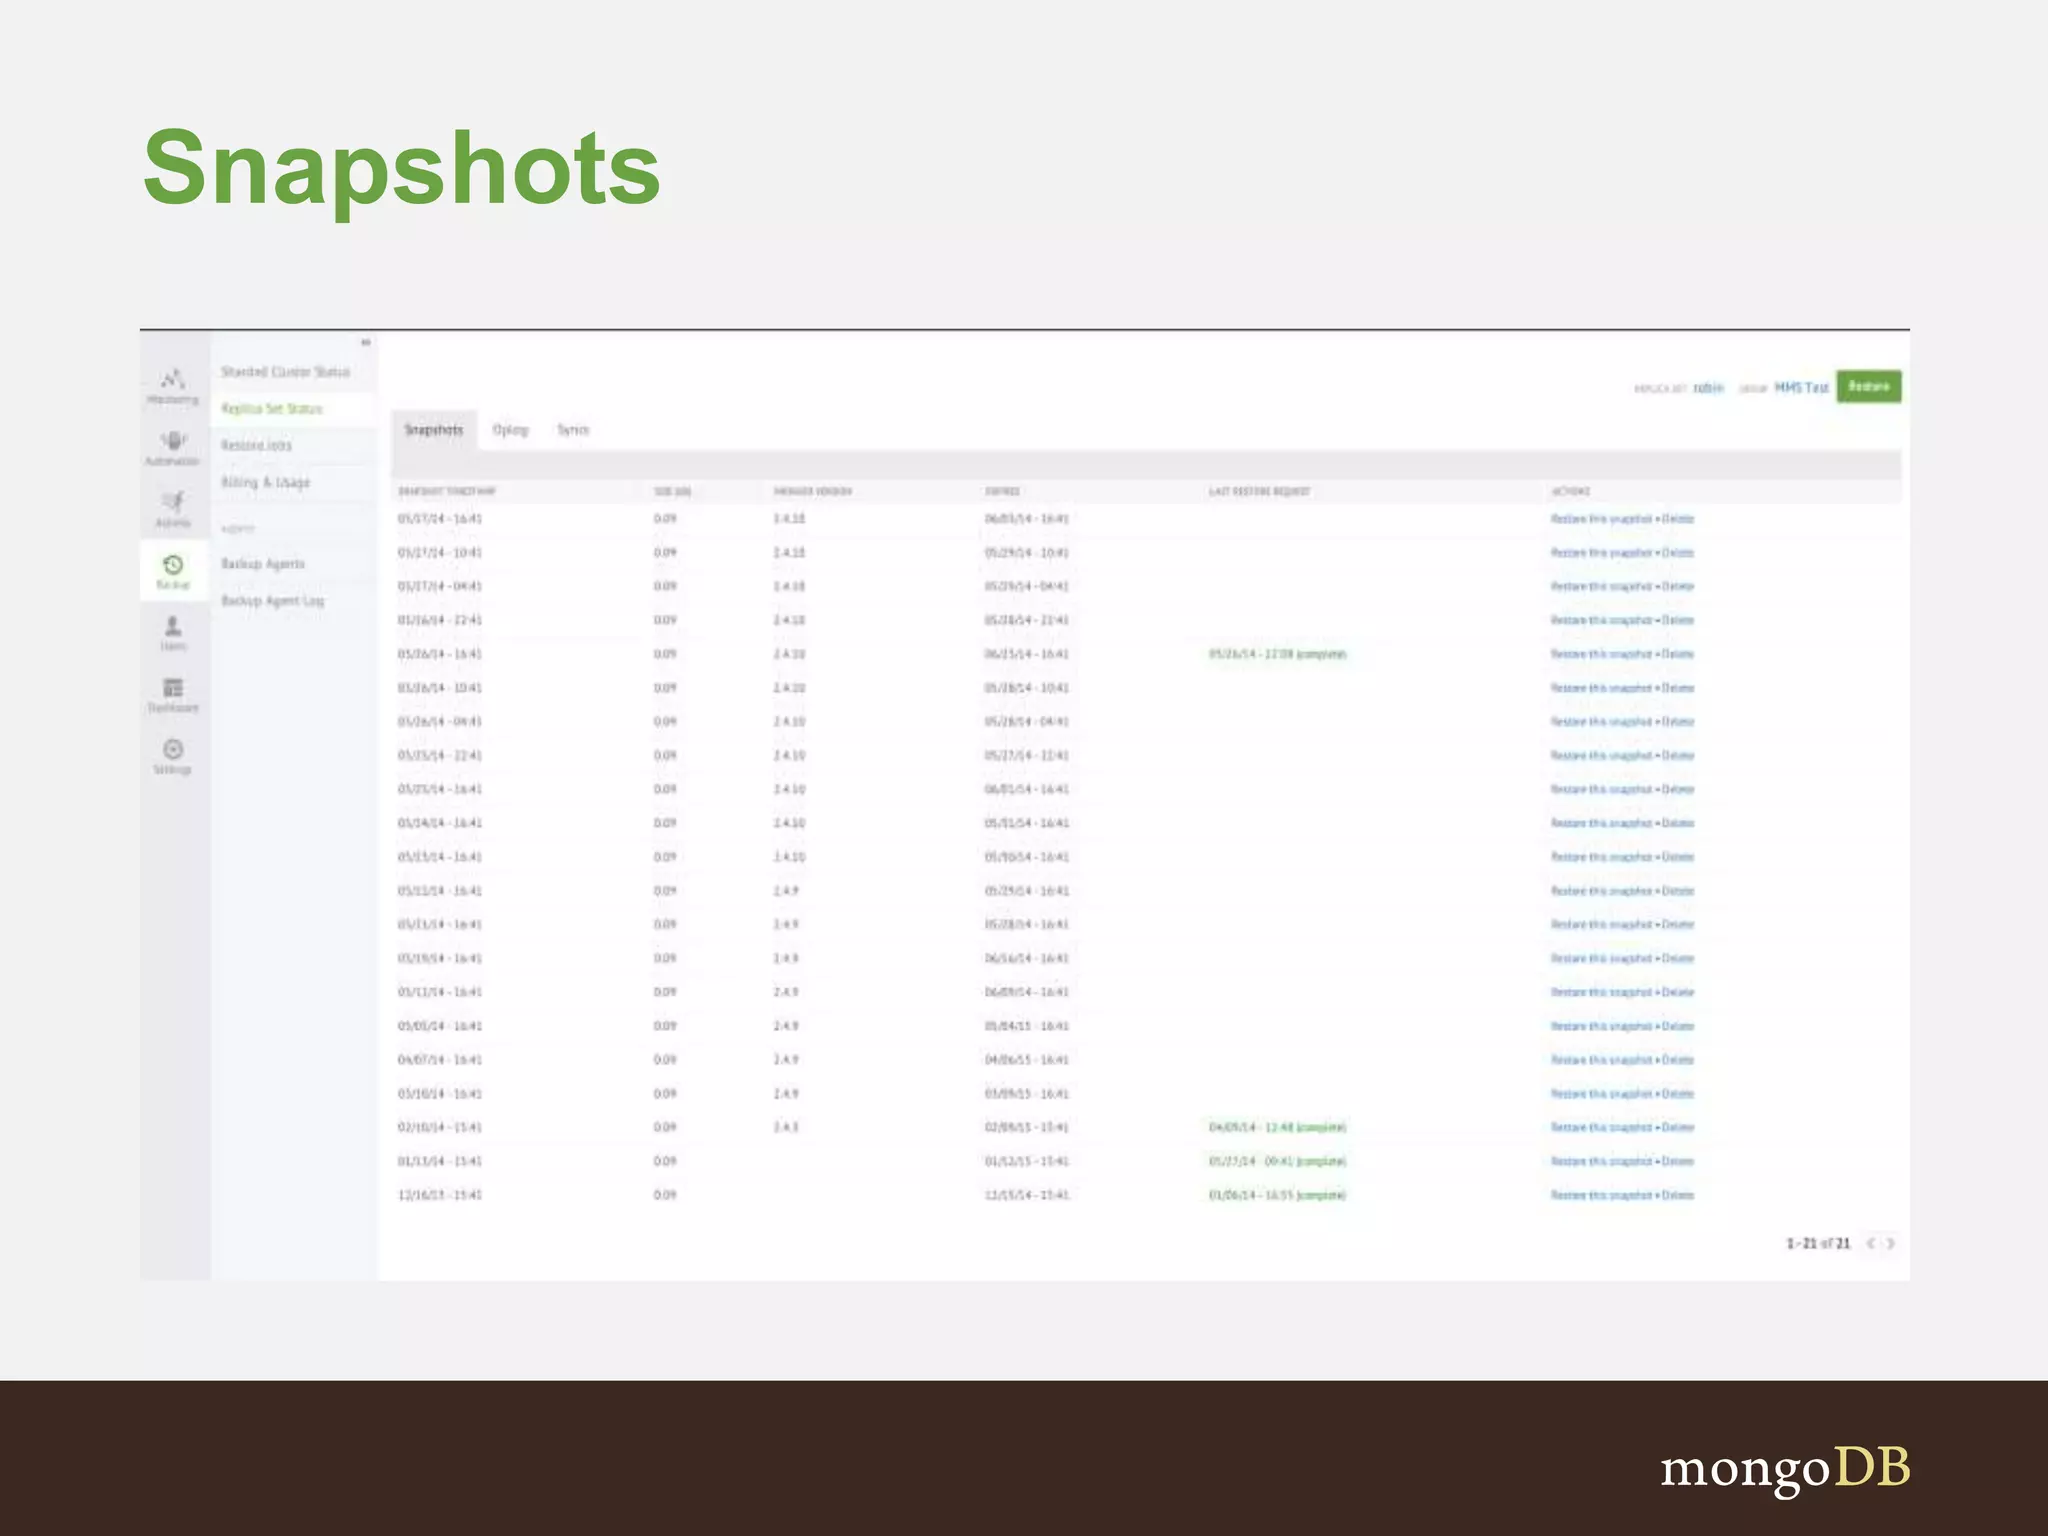This screenshot has width=2048, height=1536.
Task: Open the MMS Test group link
Action: pyautogui.click(x=1801, y=388)
